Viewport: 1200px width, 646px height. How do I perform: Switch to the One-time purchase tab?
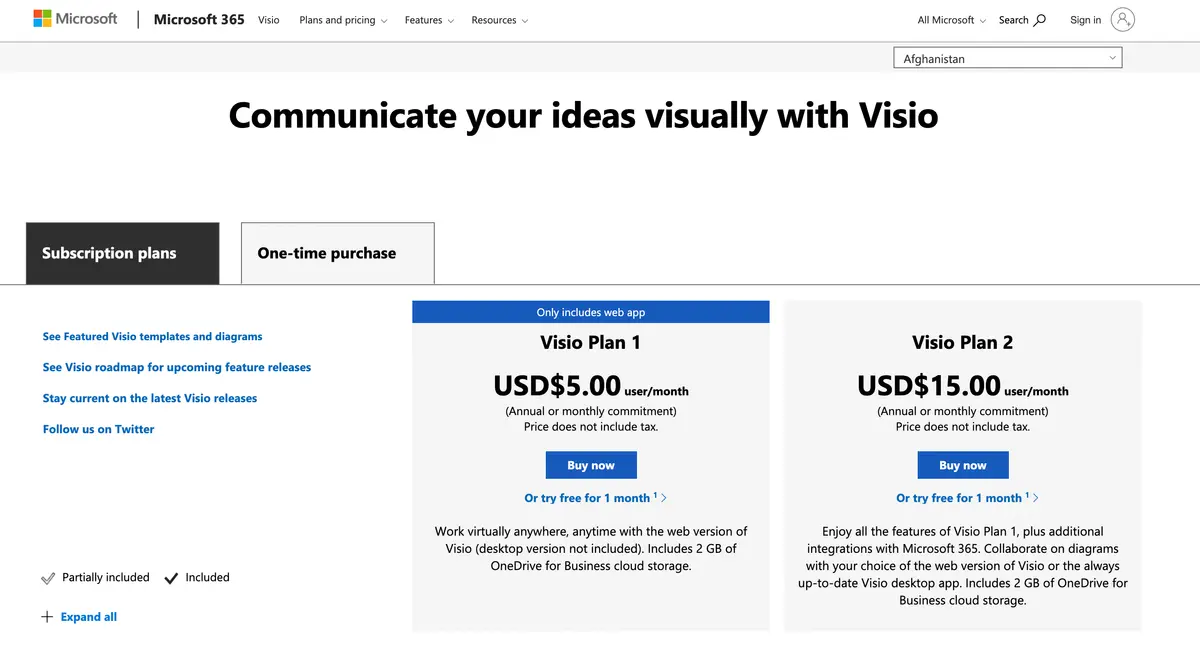pyautogui.click(x=338, y=253)
